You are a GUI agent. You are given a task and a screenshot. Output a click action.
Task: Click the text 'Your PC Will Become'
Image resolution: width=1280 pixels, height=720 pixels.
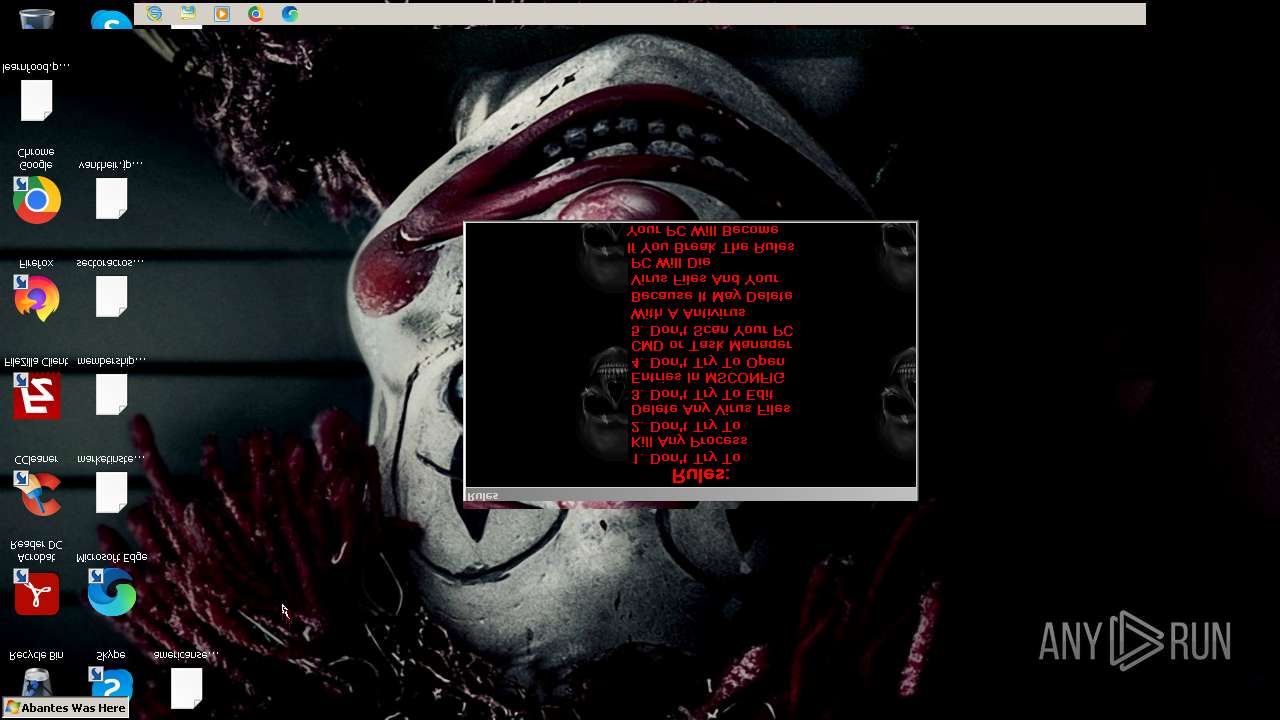(x=703, y=230)
